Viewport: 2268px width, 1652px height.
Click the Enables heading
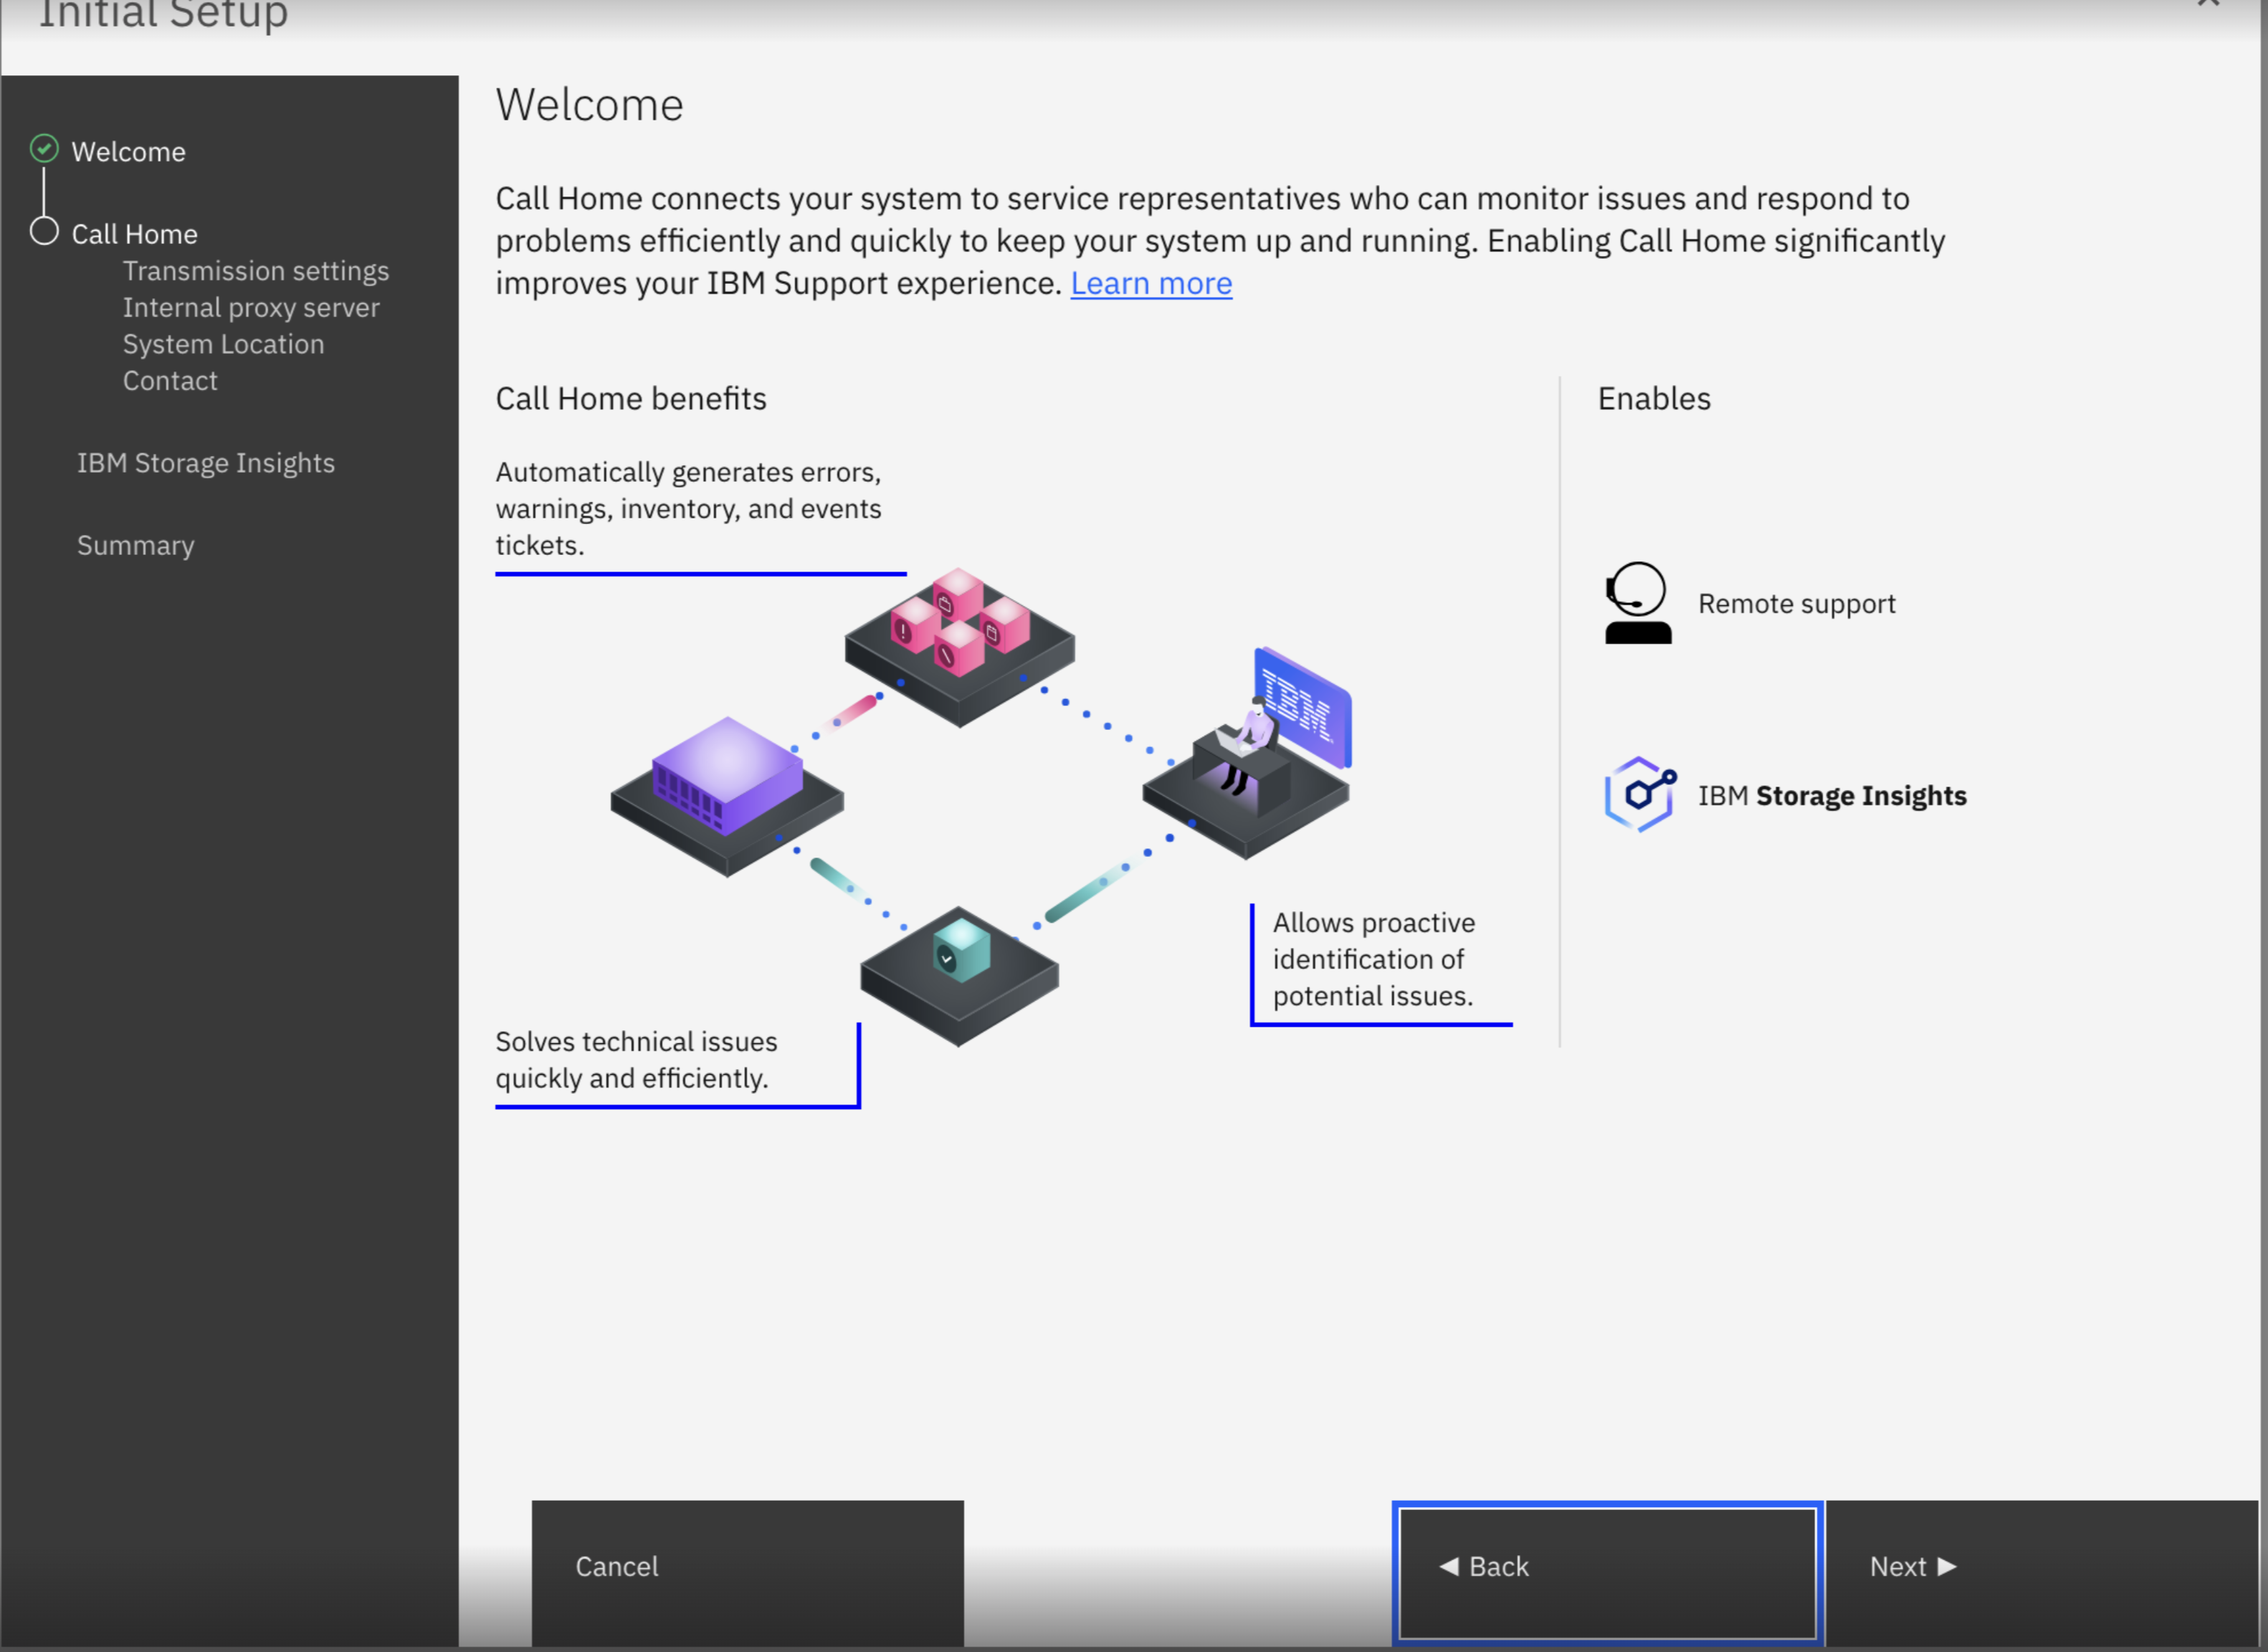[1654, 399]
